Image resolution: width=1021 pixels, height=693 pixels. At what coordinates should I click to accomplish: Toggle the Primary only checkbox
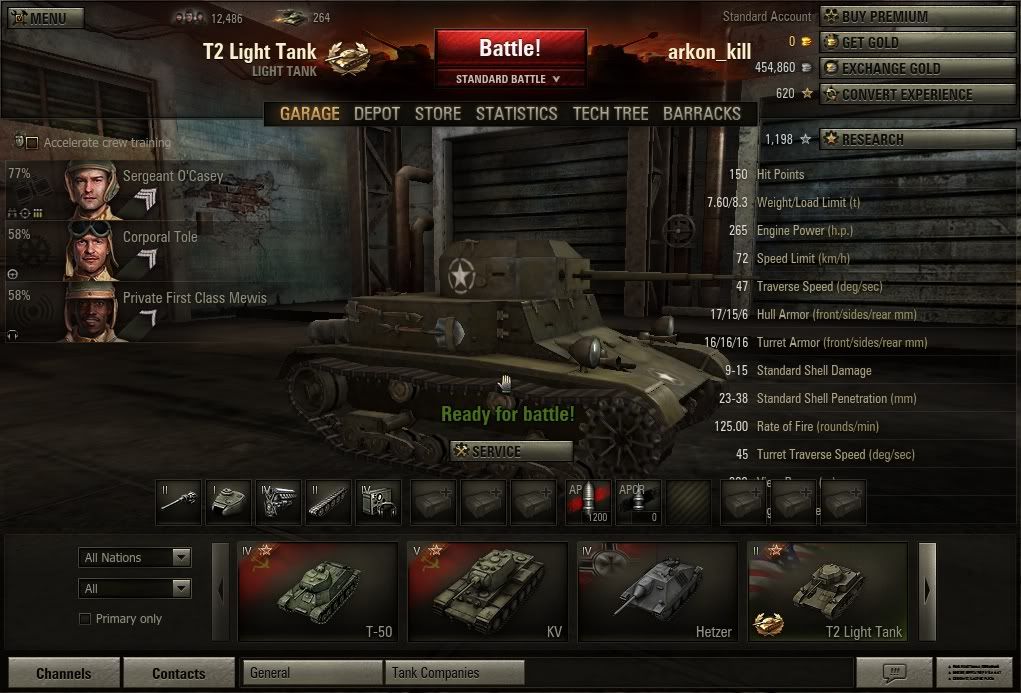pos(85,619)
